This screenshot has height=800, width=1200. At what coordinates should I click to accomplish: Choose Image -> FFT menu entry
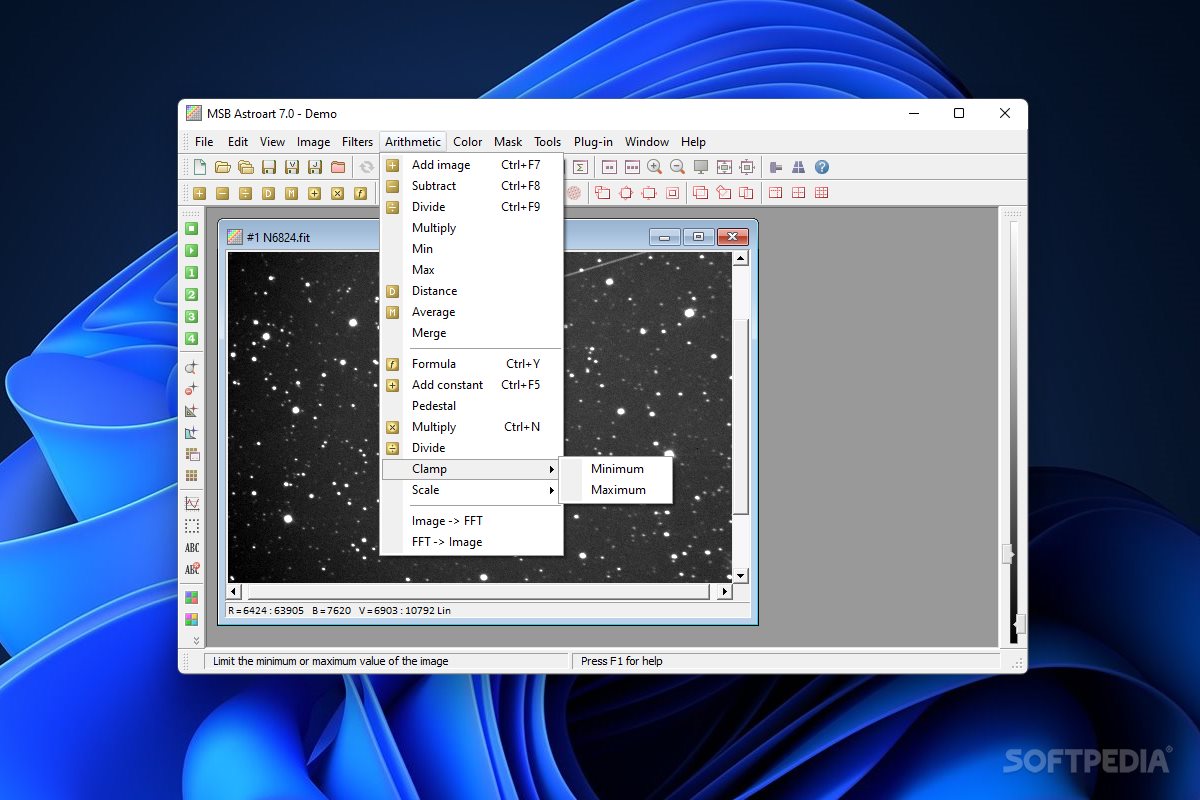pyautogui.click(x=472, y=521)
